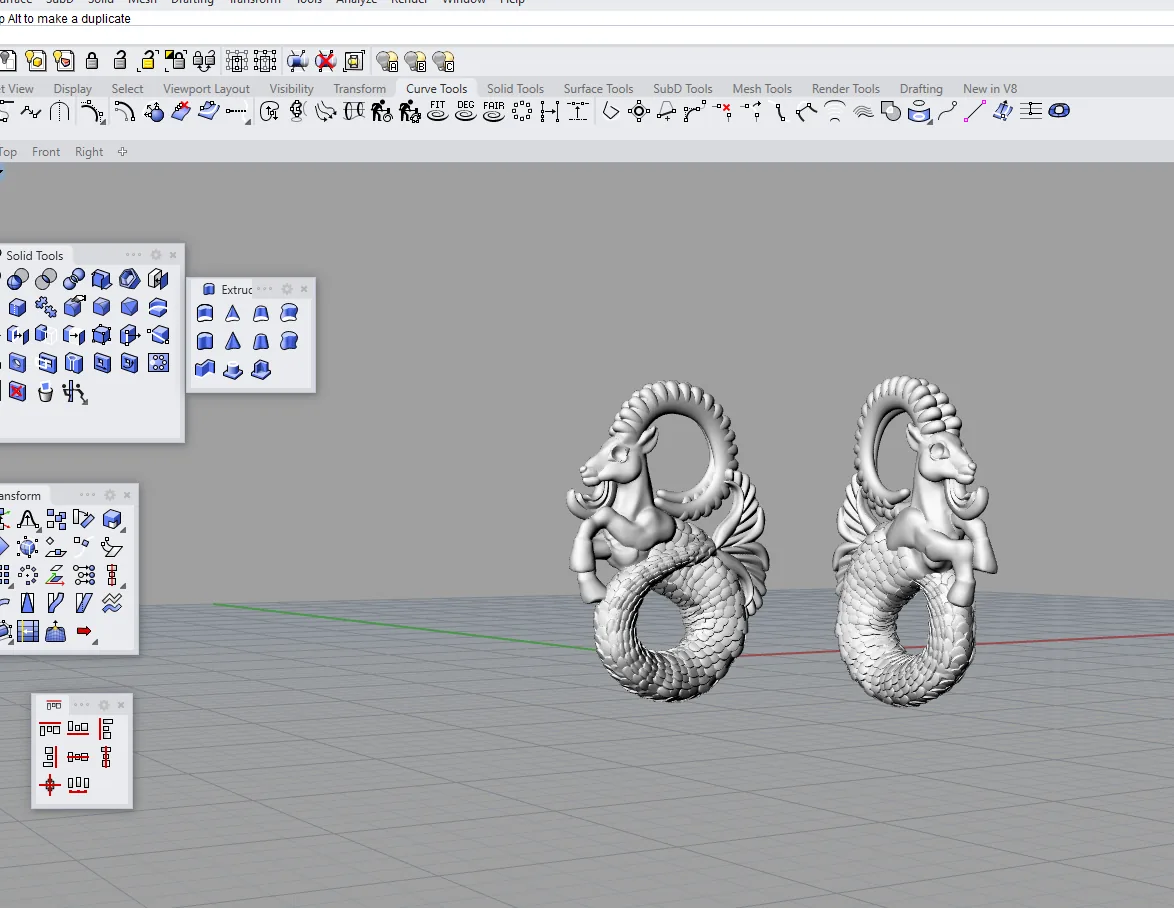This screenshot has width=1174, height=908.
Task: Open the Display toolbar tab
Action: coord(73,88)
